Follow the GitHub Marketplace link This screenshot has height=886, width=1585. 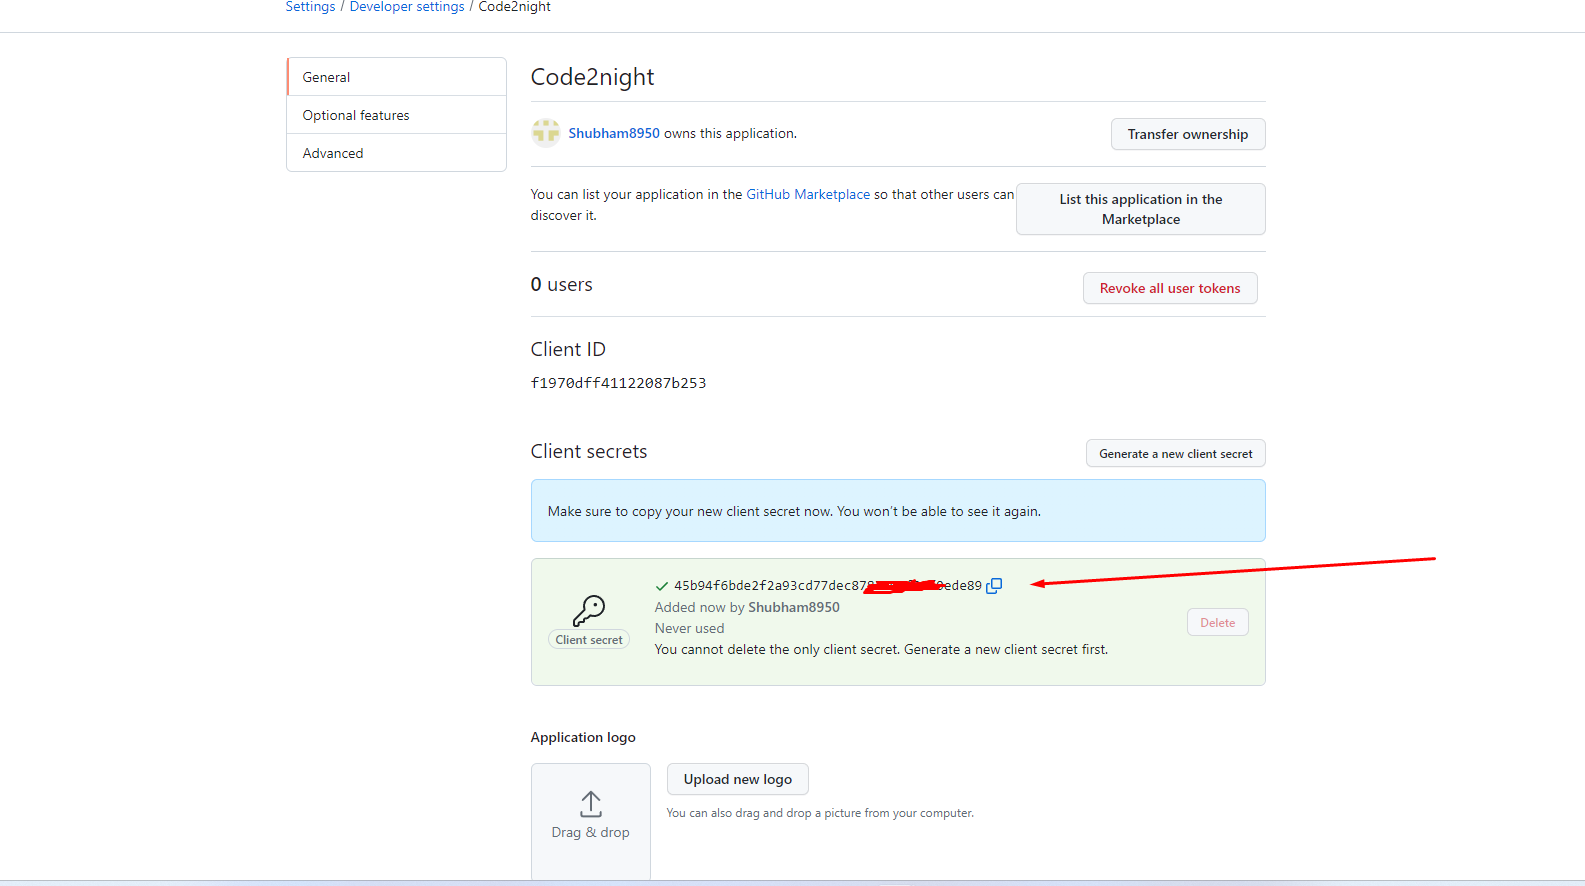808,194
